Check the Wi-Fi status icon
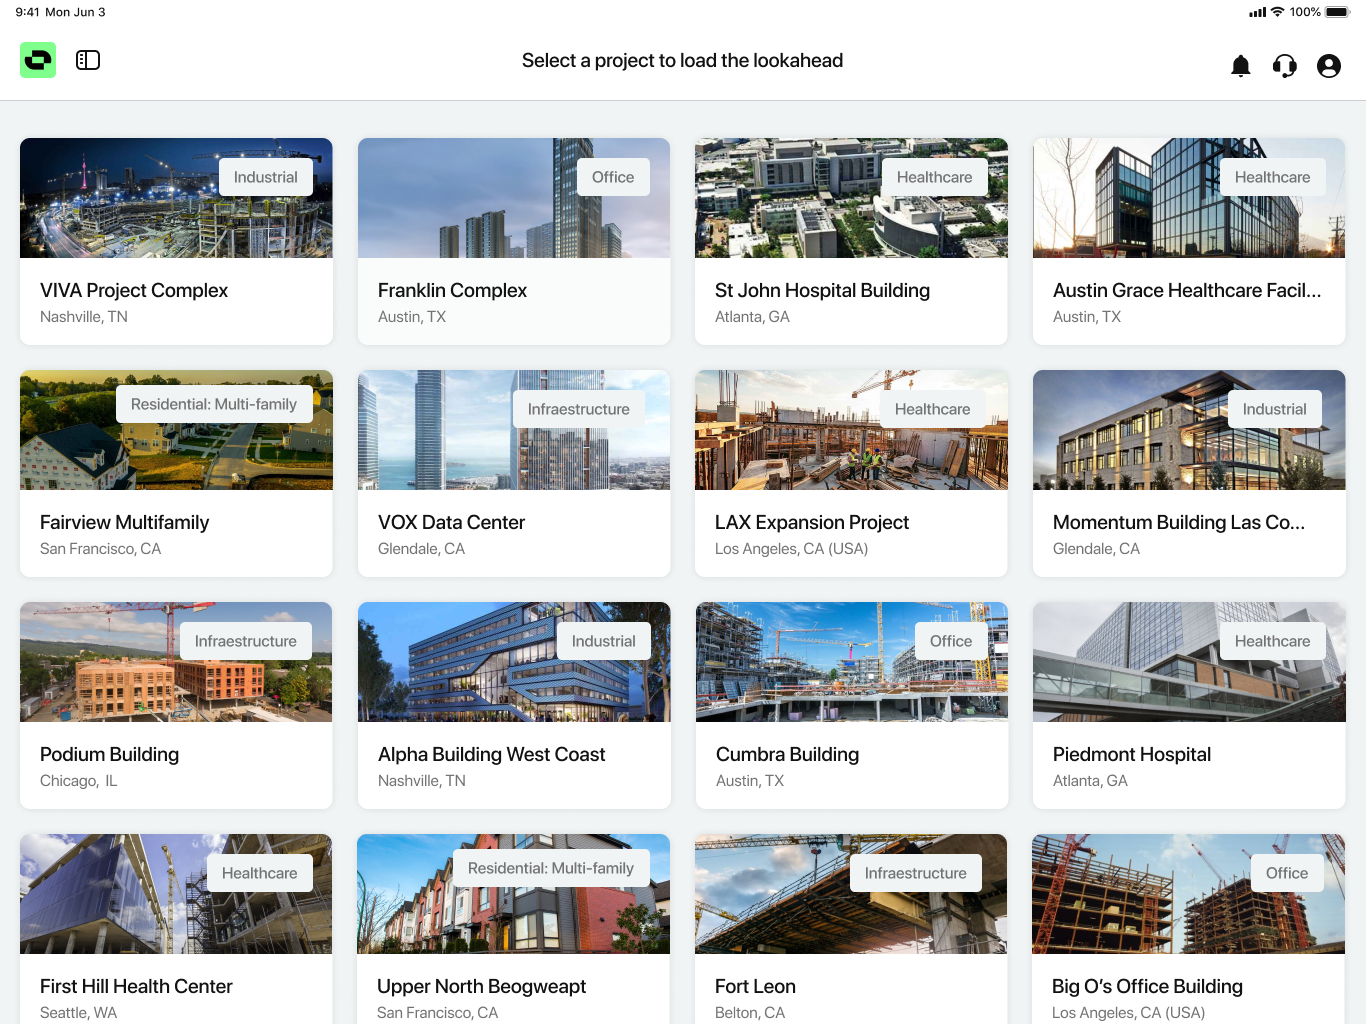 click(1277, 12)
